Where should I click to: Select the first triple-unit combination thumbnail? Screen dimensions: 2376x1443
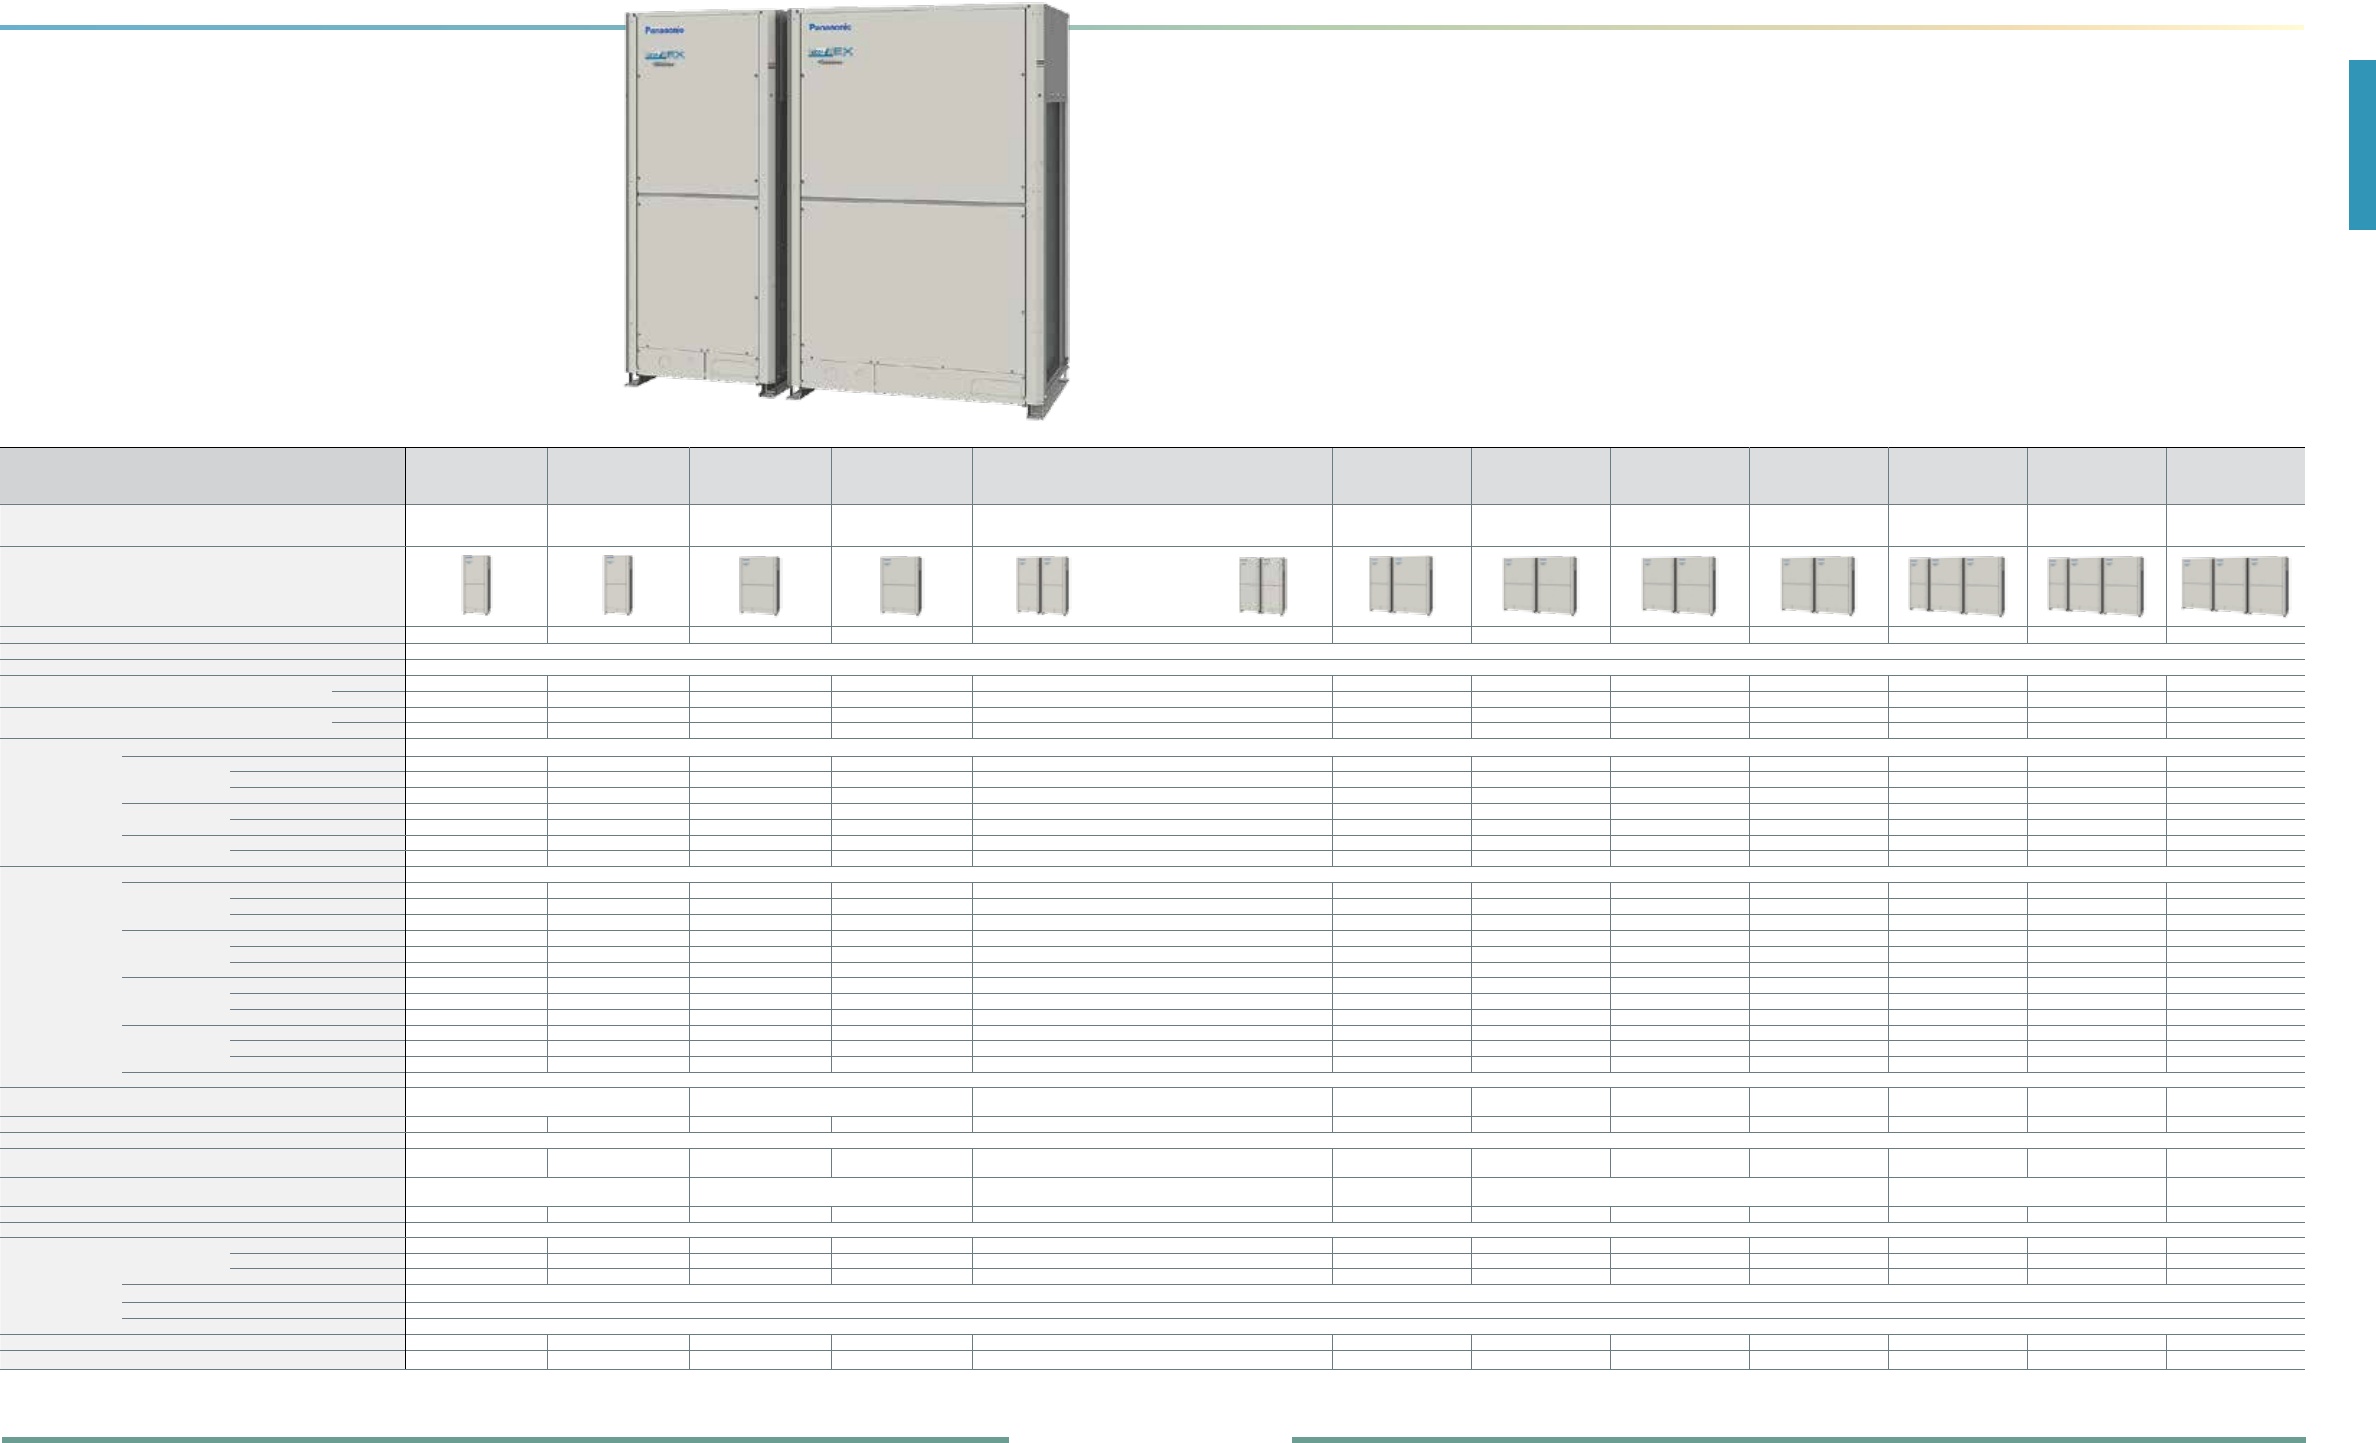[1957, 585]
